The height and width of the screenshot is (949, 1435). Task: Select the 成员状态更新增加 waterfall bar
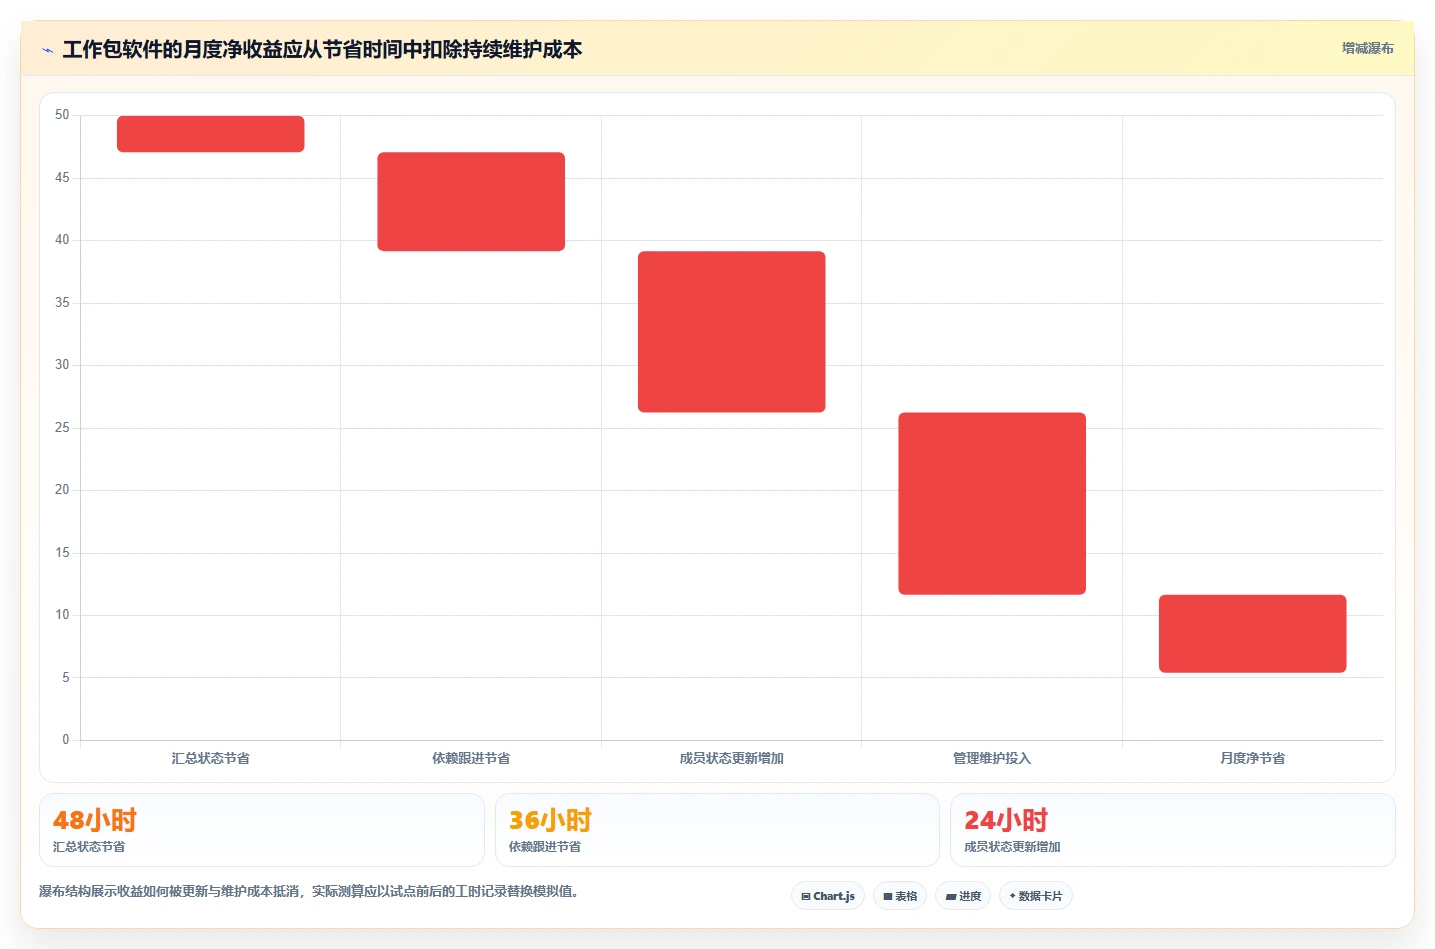732,331
